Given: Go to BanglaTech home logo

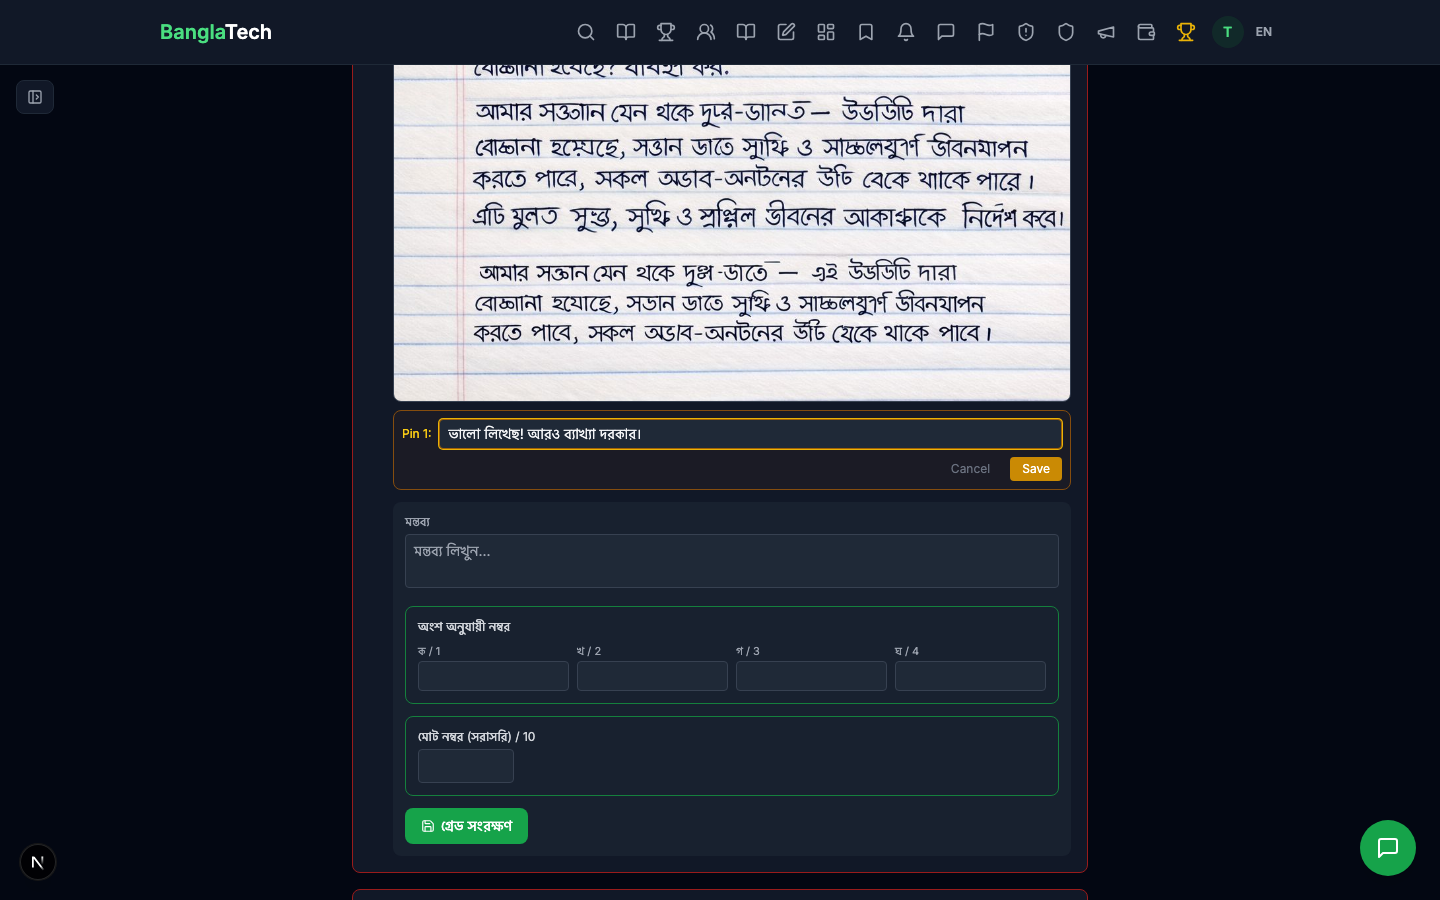Looking at the screenshot, I should coord(216,32).
